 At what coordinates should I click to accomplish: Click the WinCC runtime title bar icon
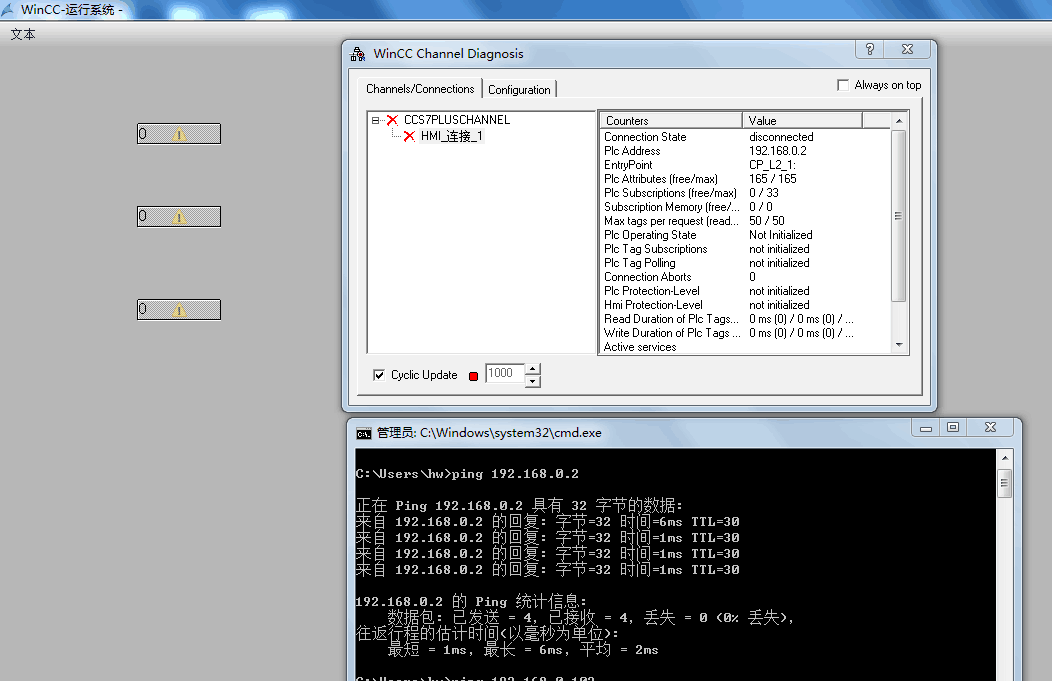coord(7,9)
